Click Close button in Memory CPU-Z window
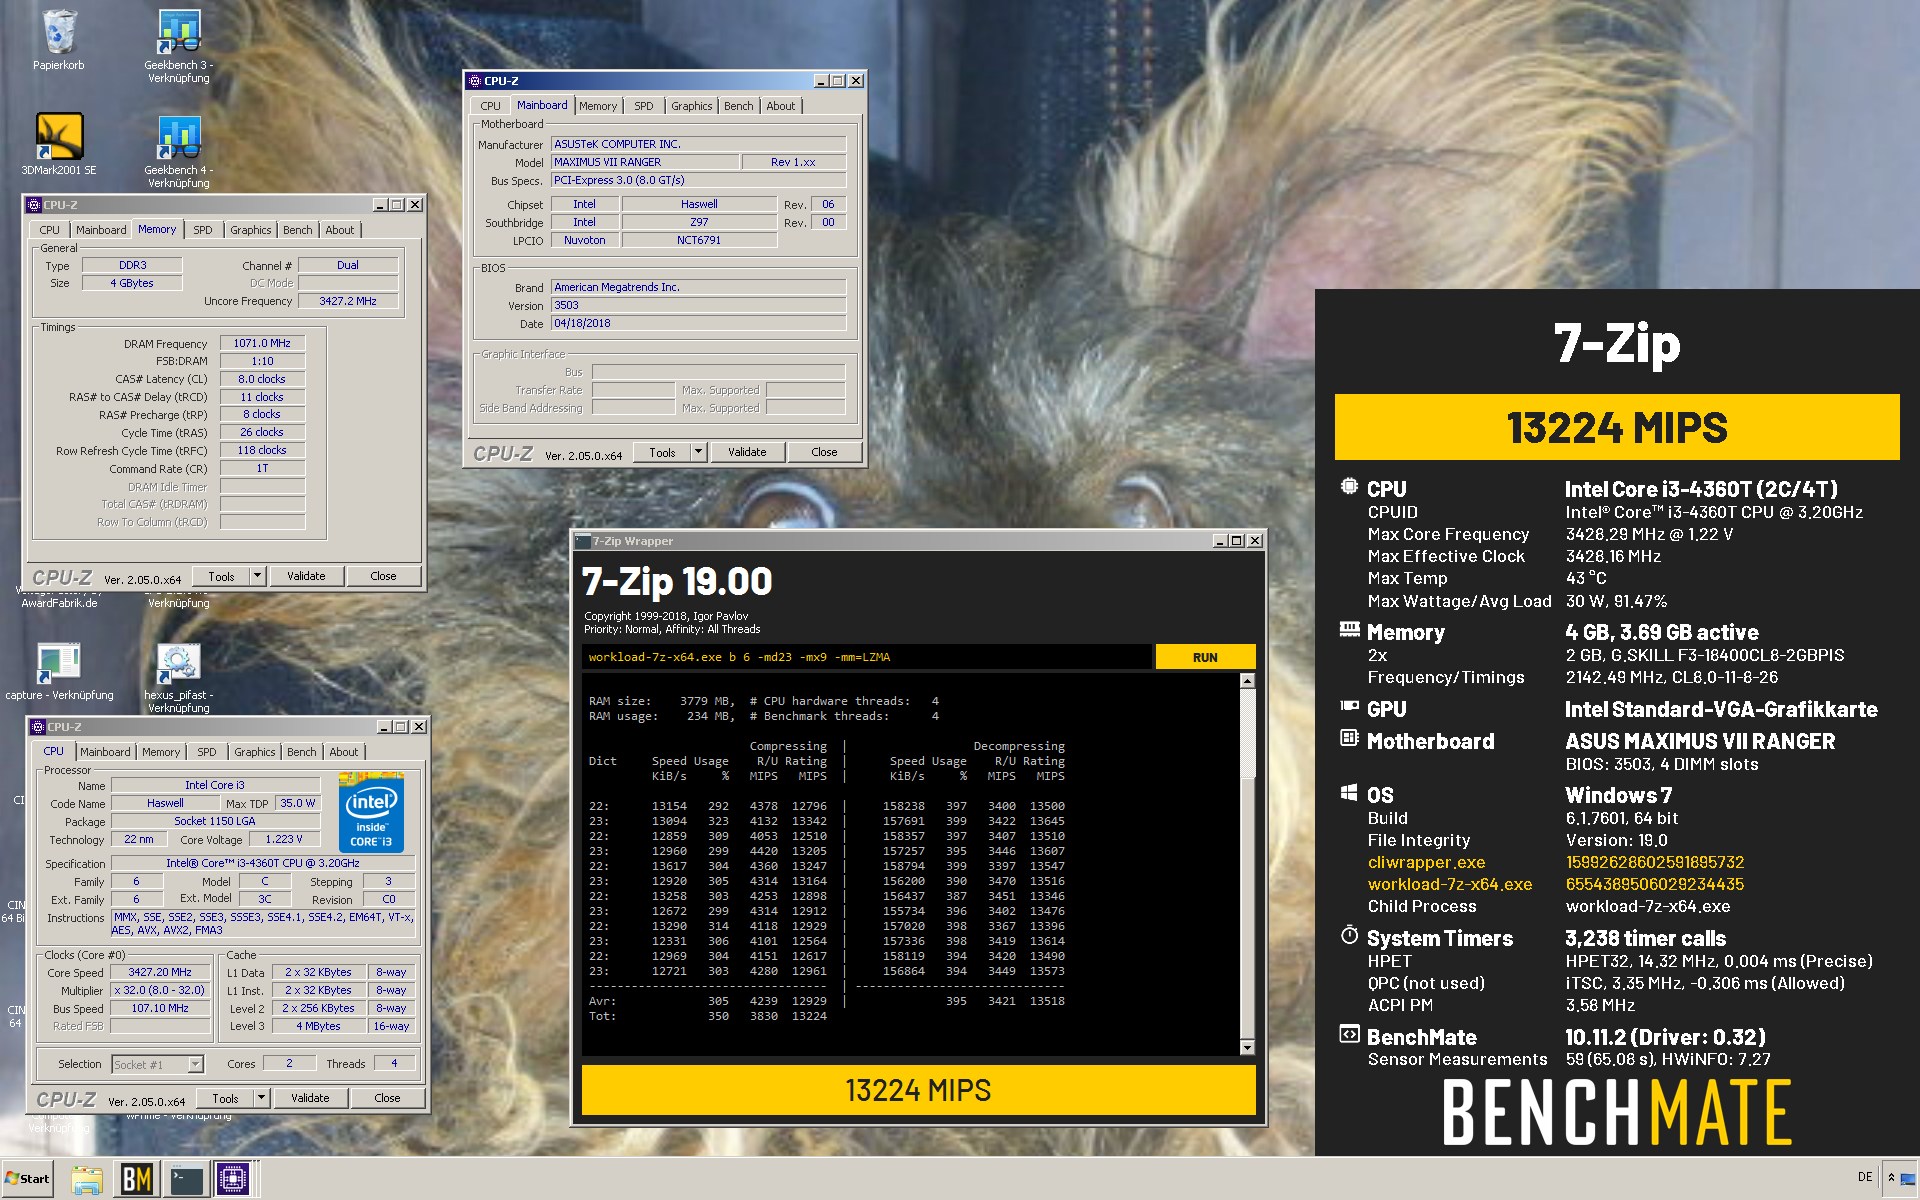Image resolution: width=1920 pixels, height=1200 pixels. point(383,576)
